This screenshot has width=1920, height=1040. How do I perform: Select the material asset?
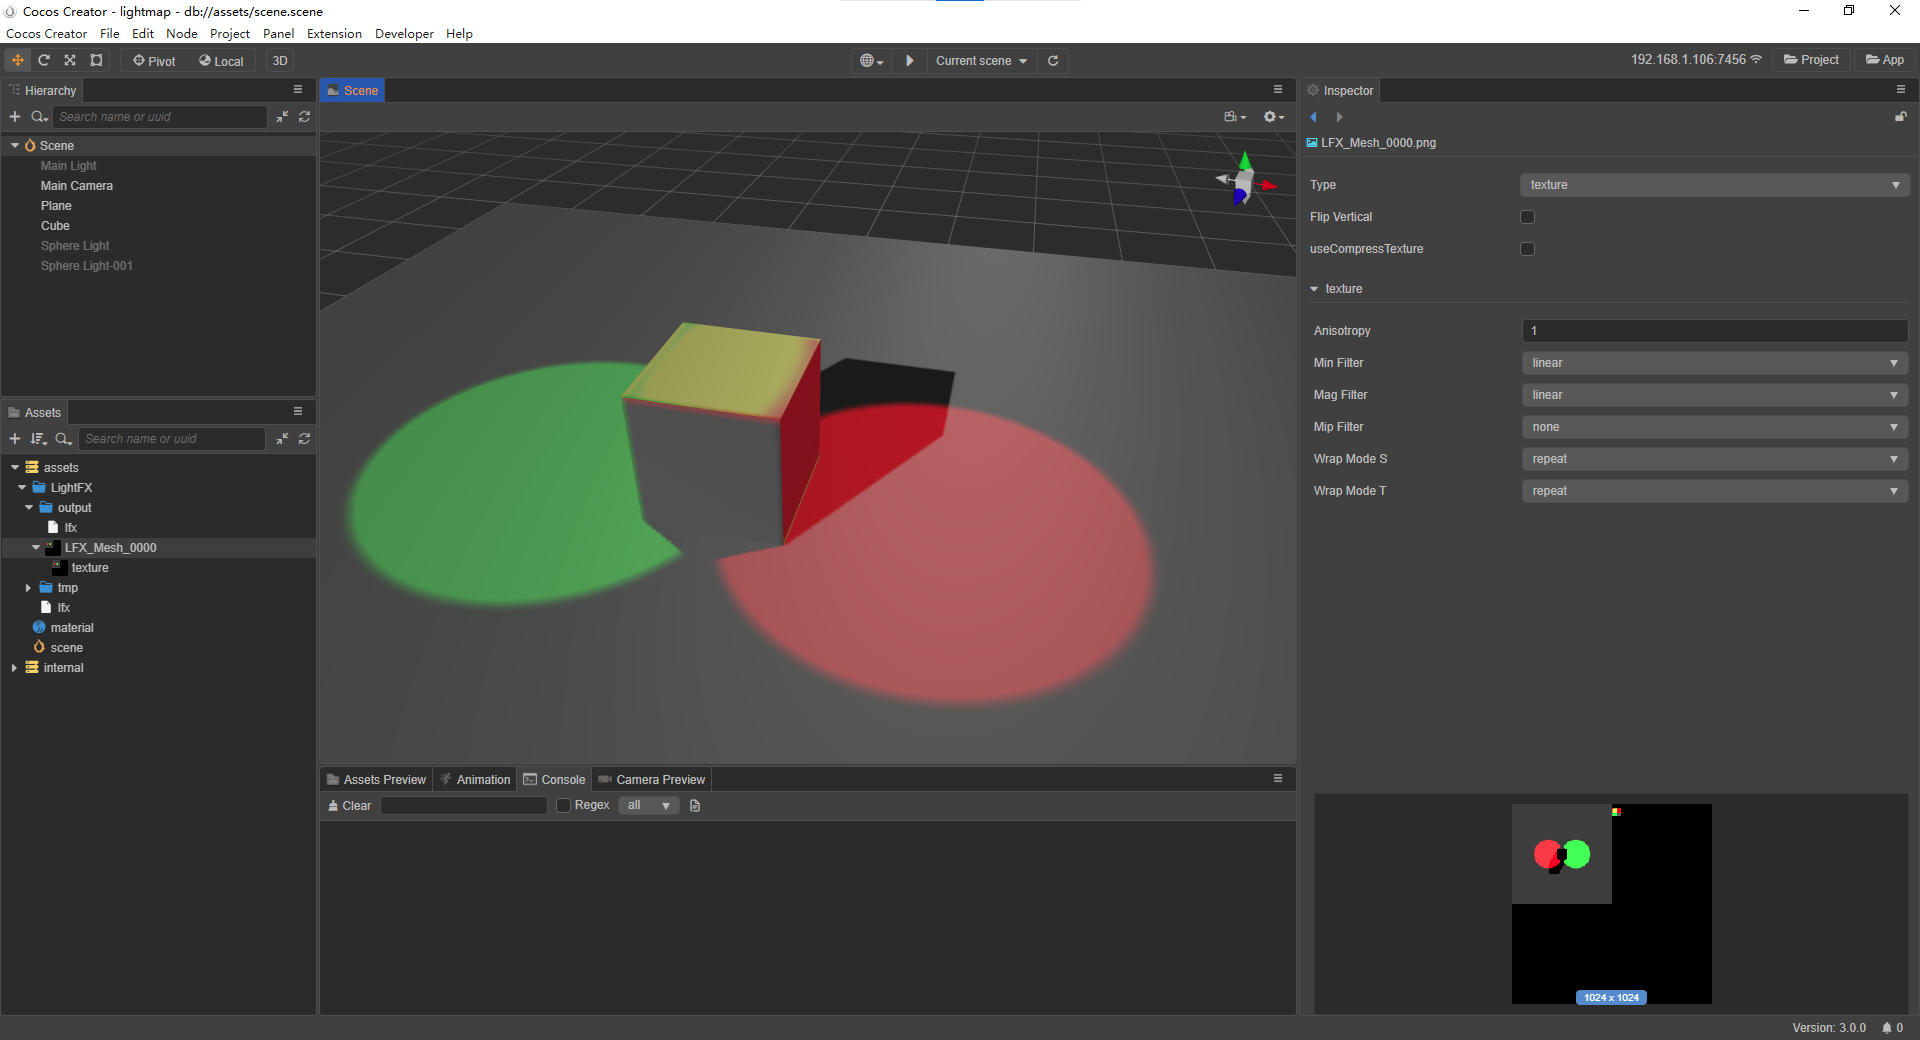pos(72,628)
